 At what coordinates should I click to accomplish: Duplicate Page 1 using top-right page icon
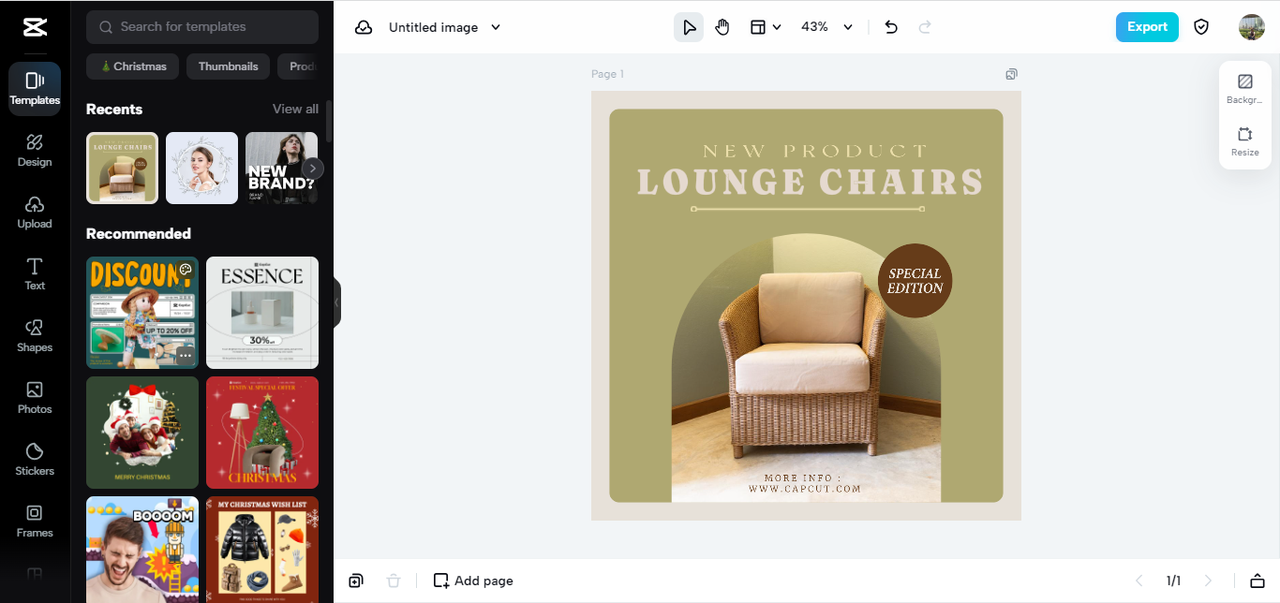[1011, 74]
